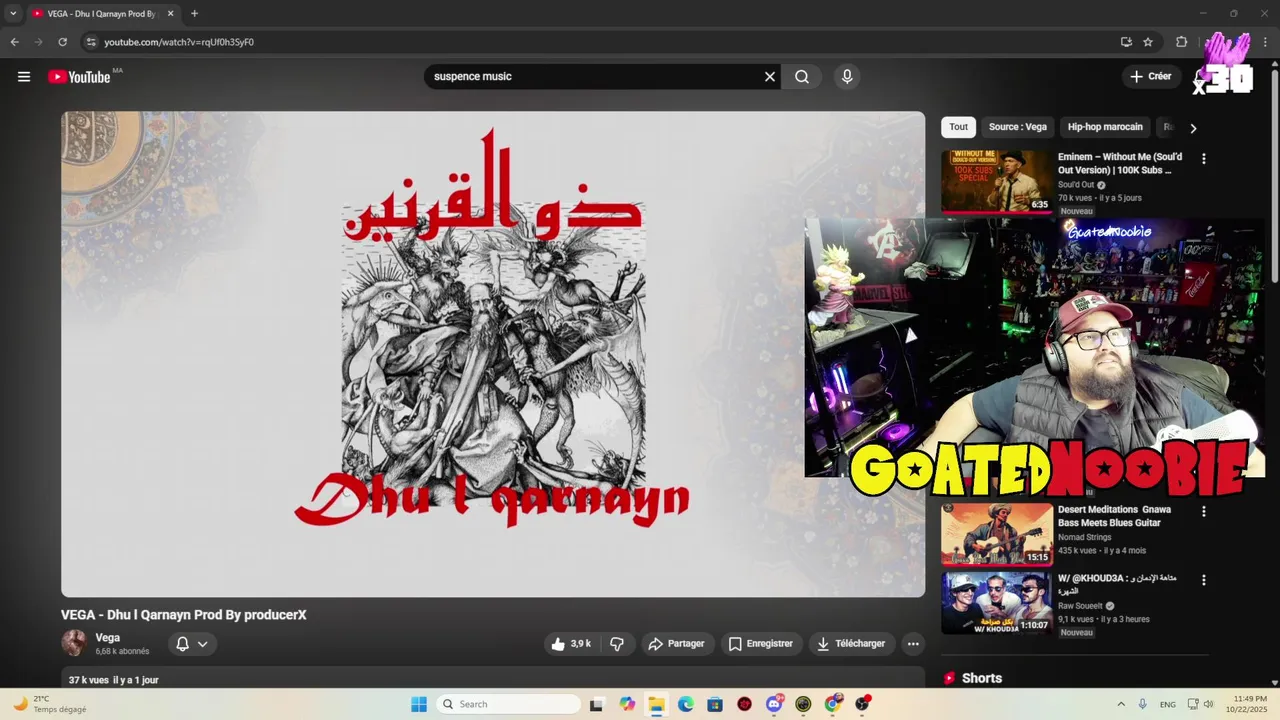Close the VEGA - Dhu l Qarnayn tab
Screen dimensions: 1280x720
[170, 14]
